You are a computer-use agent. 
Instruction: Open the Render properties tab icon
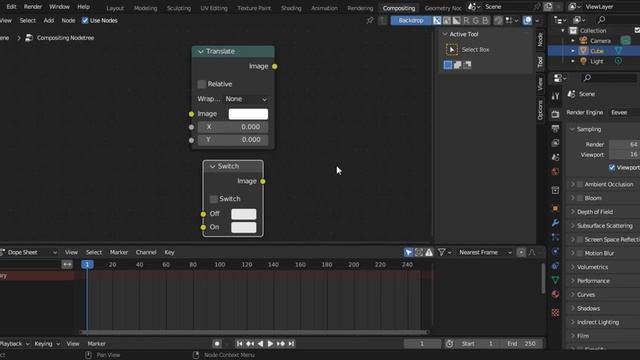(x=555, y=114)
